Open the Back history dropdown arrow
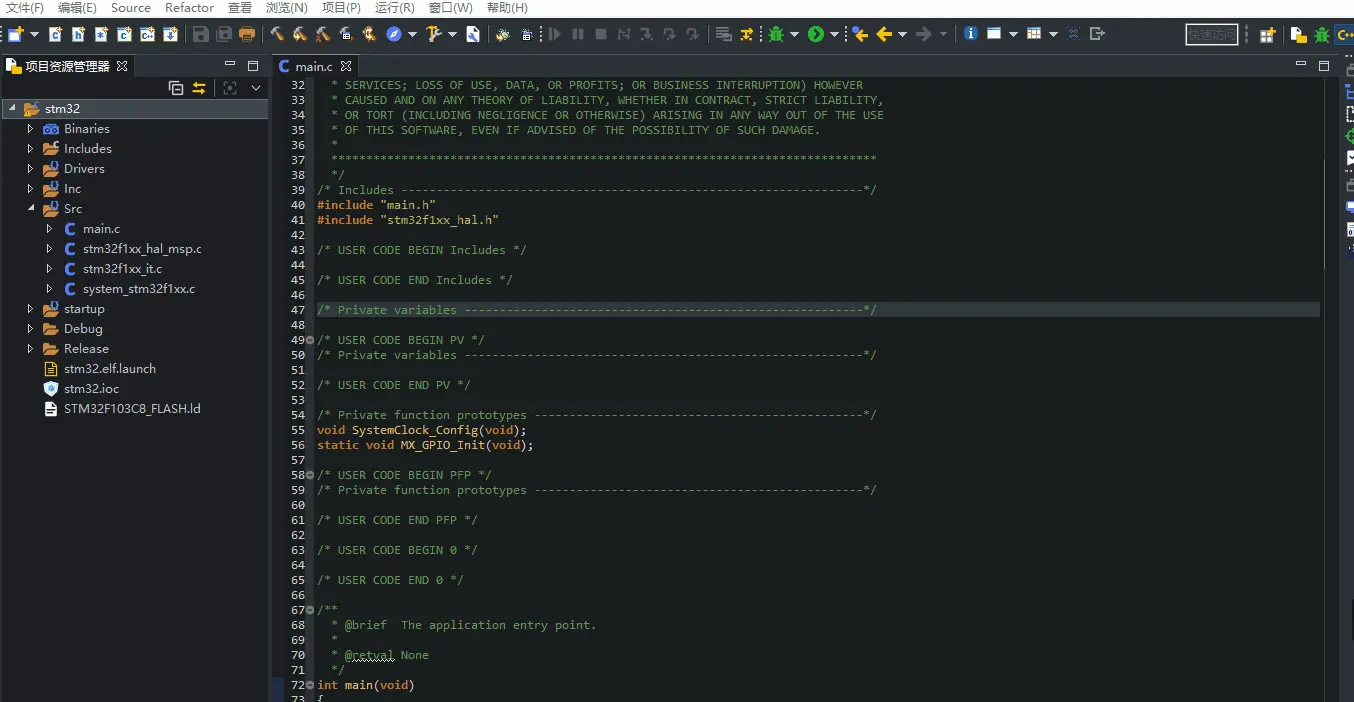 click(903, 34)
